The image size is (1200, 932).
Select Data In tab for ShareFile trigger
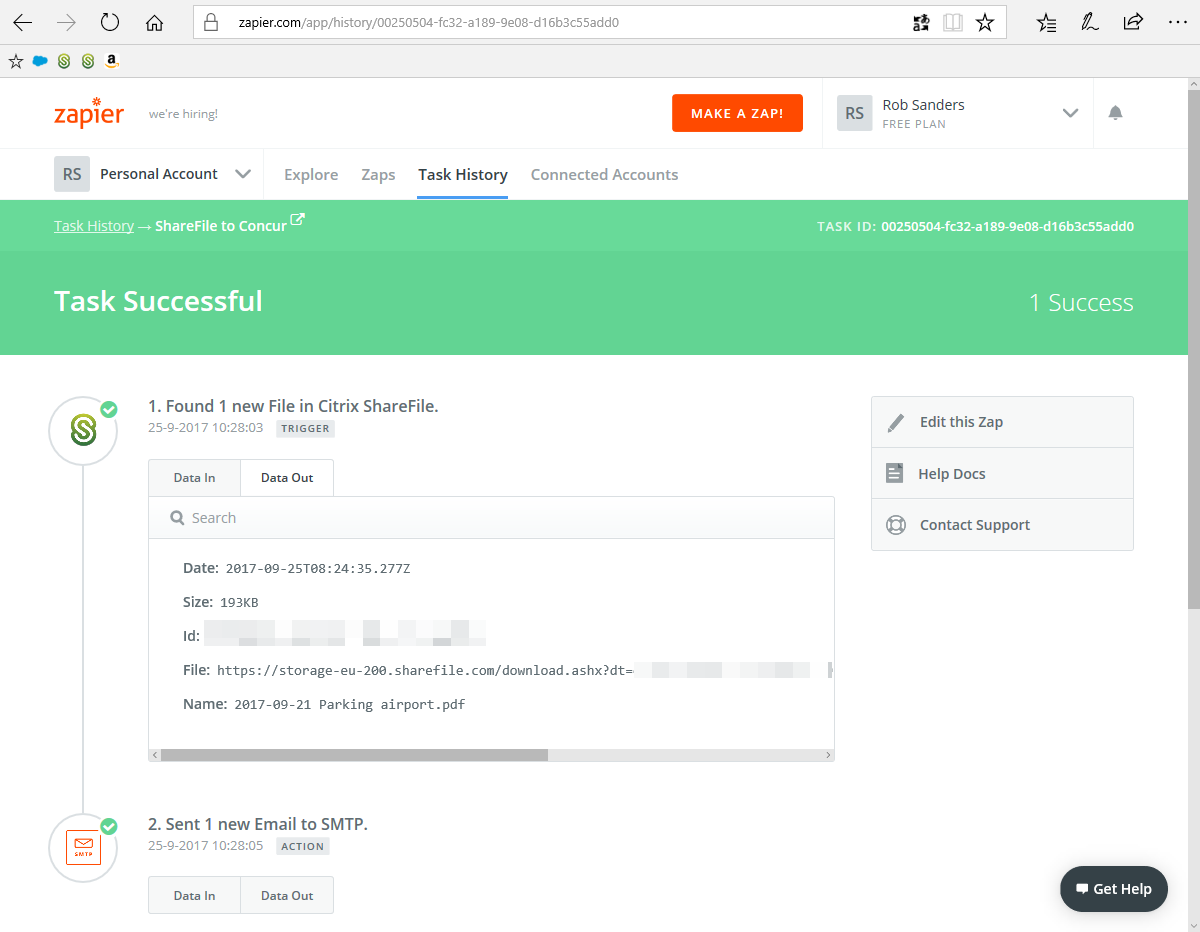coord(194,478)
